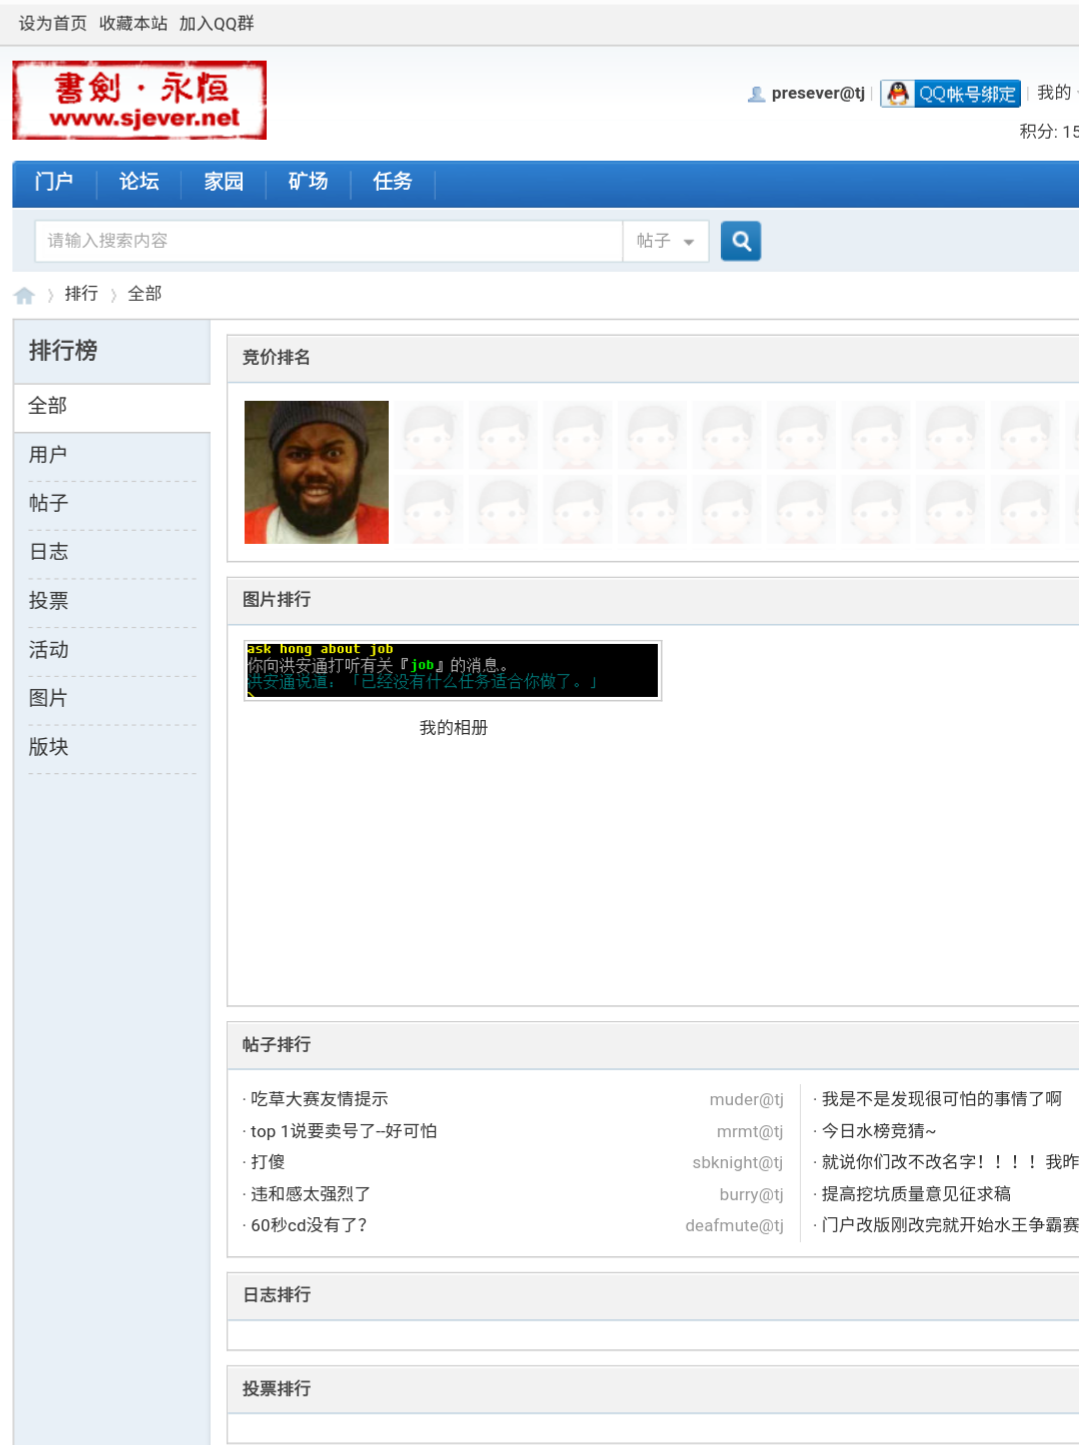Click the 竞价排名 section heading
This screenshot has height=1445, width=1079.
coord(276,357)
